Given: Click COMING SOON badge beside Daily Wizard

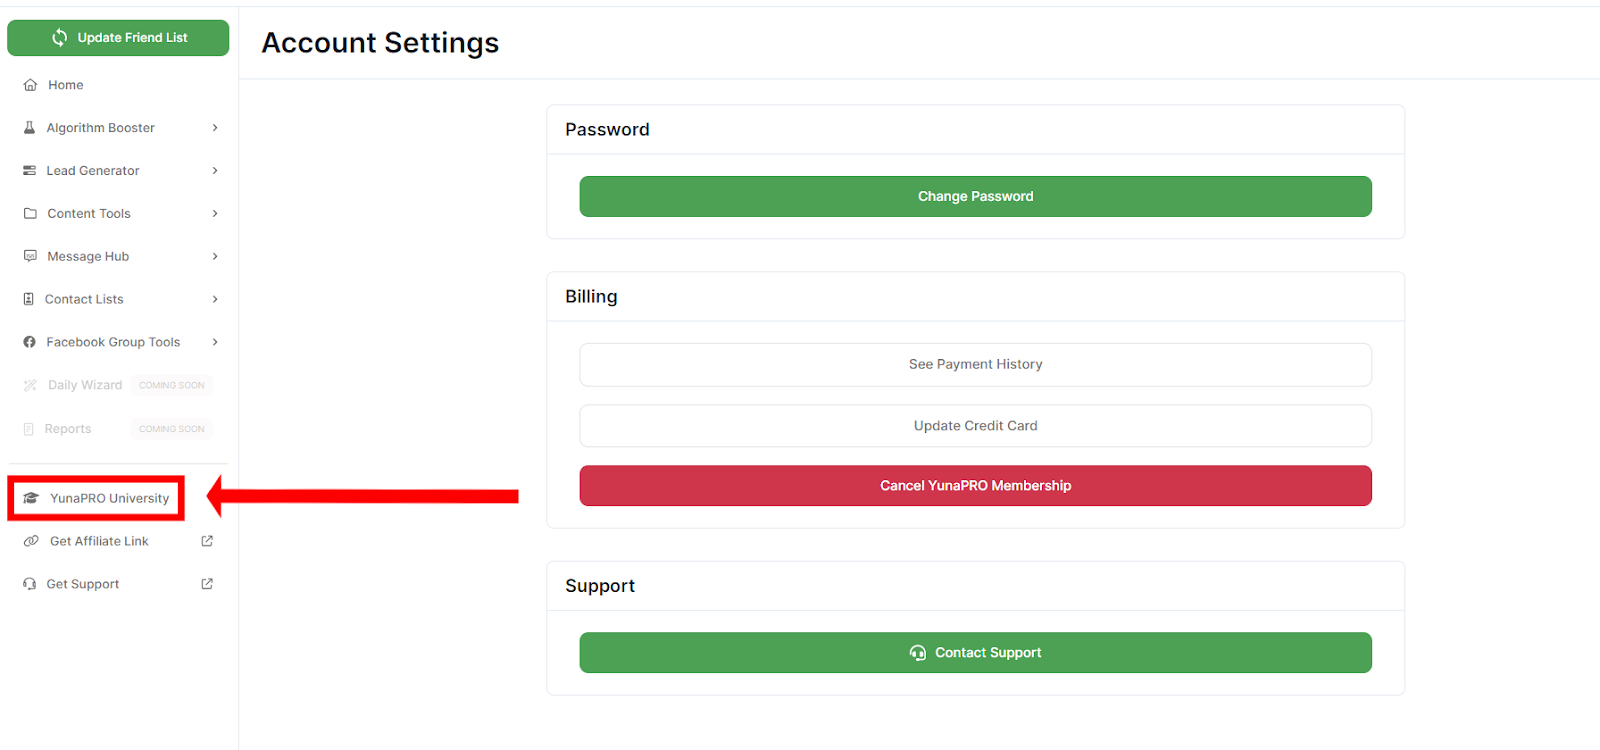Looking at the screenshot, I should coord(172,385).
